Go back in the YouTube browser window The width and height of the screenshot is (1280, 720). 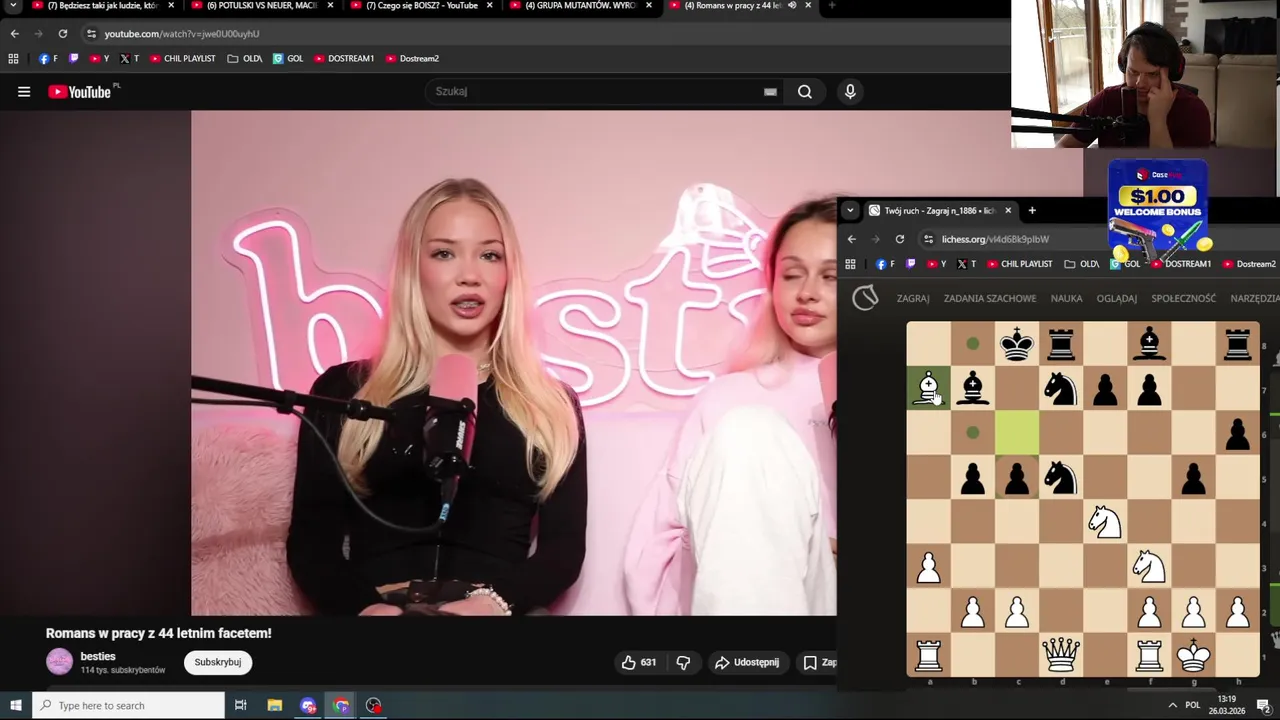(x=14, y=33)
